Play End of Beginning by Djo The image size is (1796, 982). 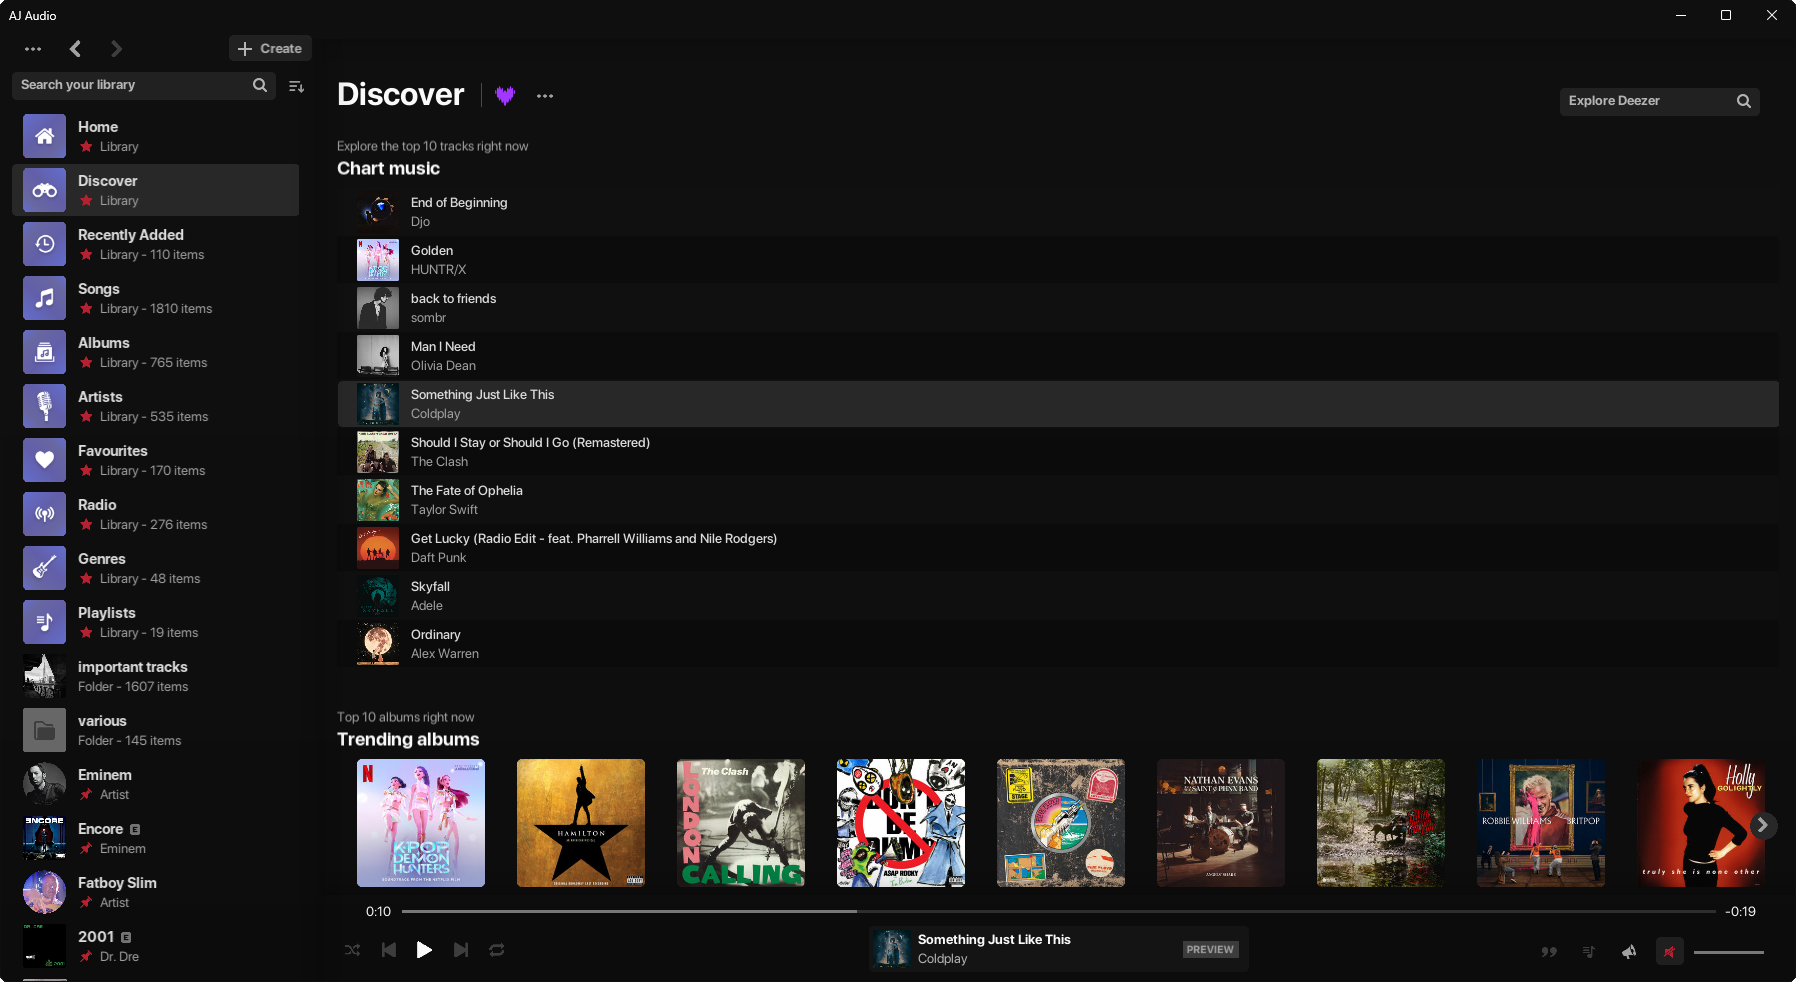pos(1058,212)
